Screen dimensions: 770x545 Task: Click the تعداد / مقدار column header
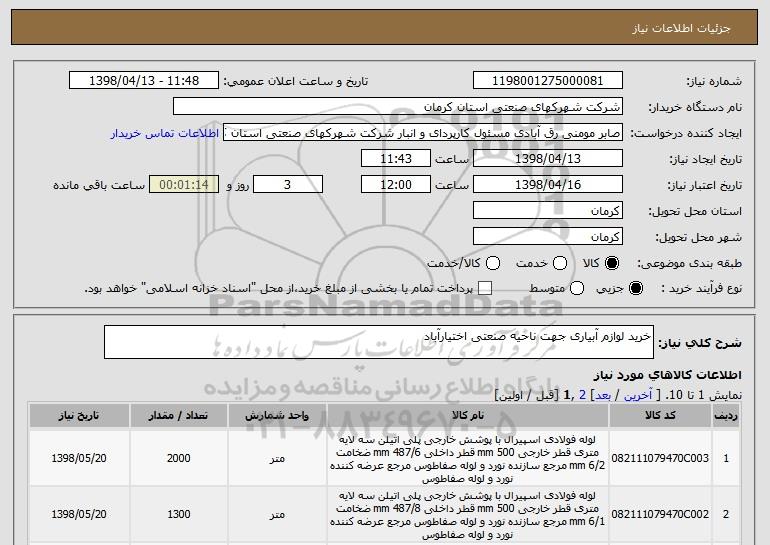tap(178, 415)
